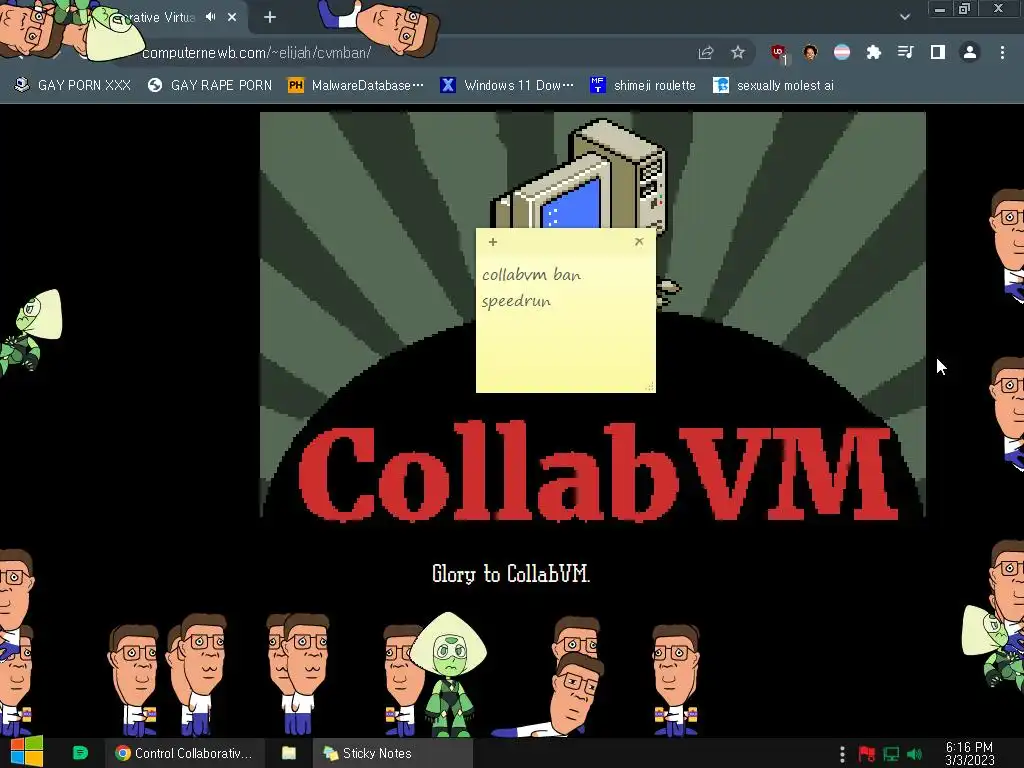Screen dimensions: 1024x768
Task: Bookmark this page with the star icon
Action: click(x=738, y=52)
